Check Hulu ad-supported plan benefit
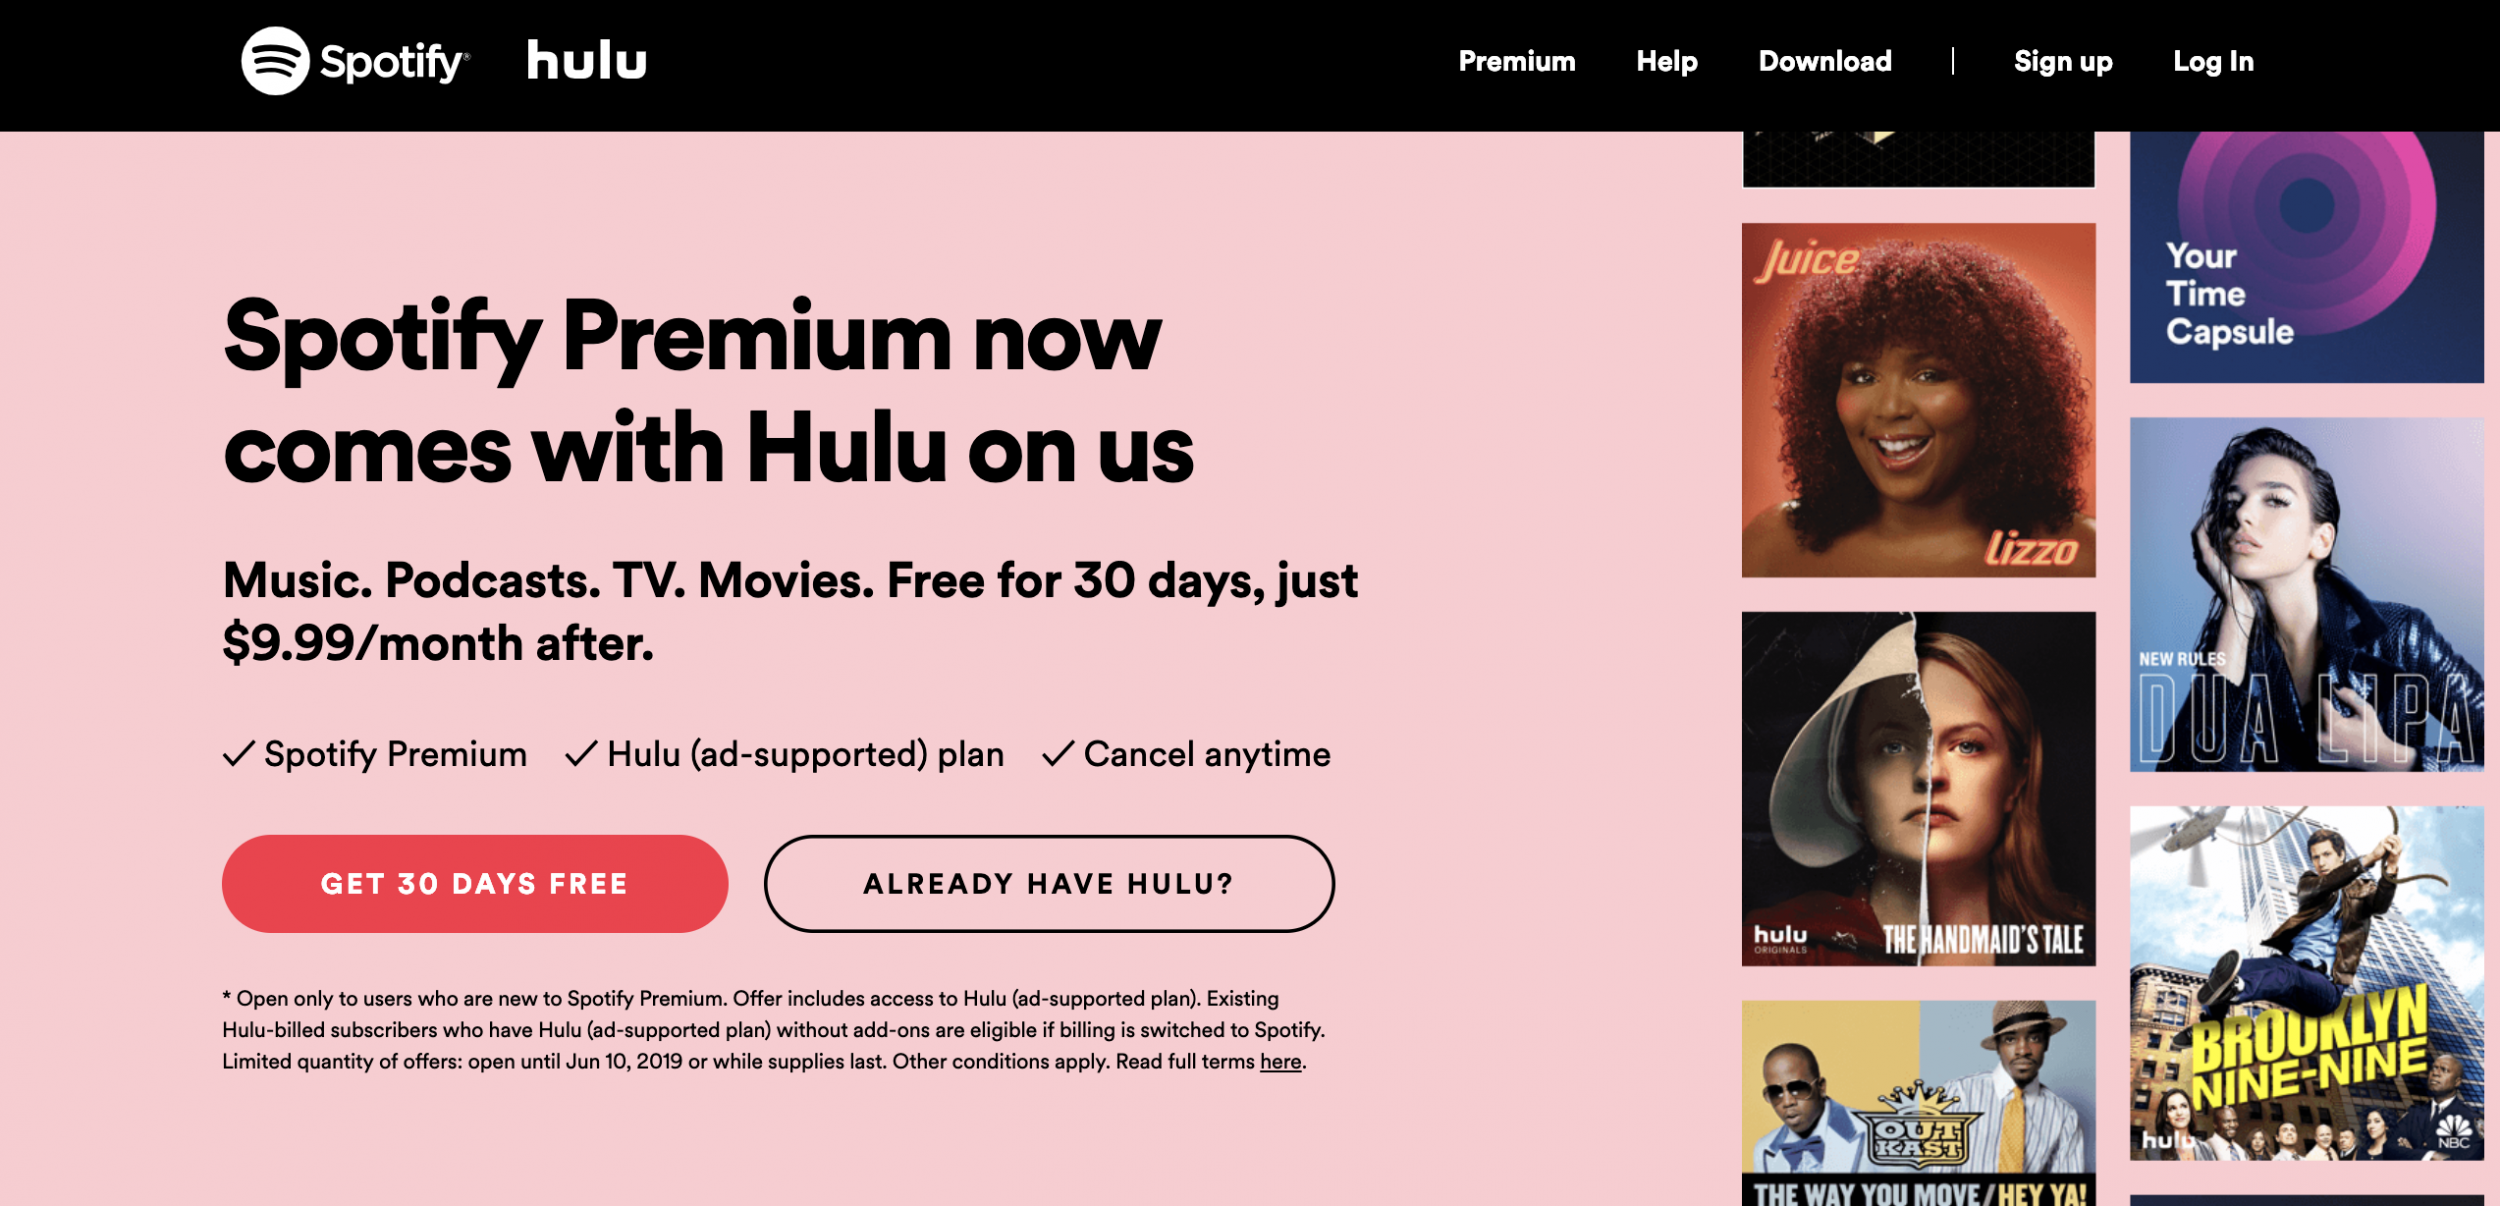Screen dimensions: 2500x1206 click(783, 758)
